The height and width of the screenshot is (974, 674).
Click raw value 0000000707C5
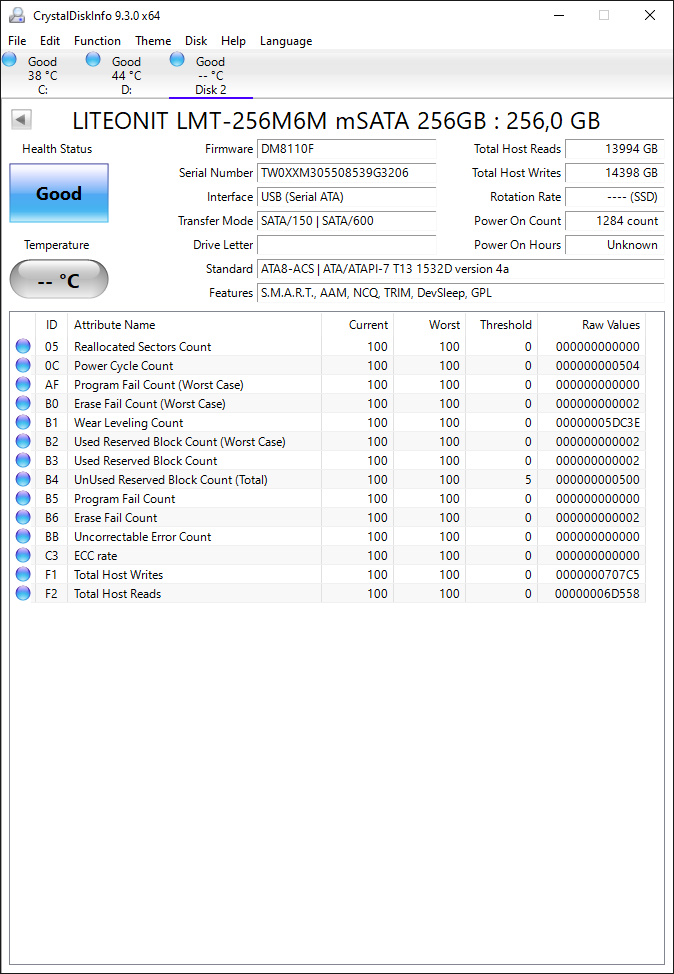[x=598, y=575]
